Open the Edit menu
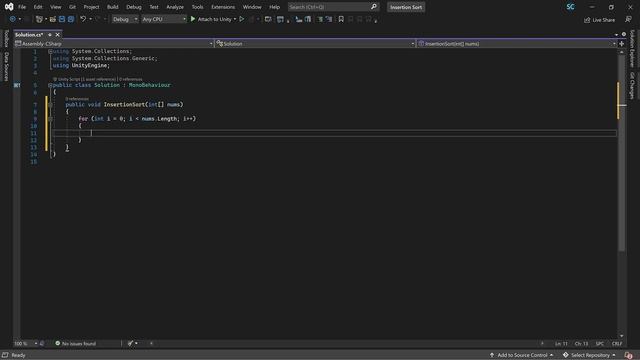This screenshot has width=640, height=360. coord(38,7)
